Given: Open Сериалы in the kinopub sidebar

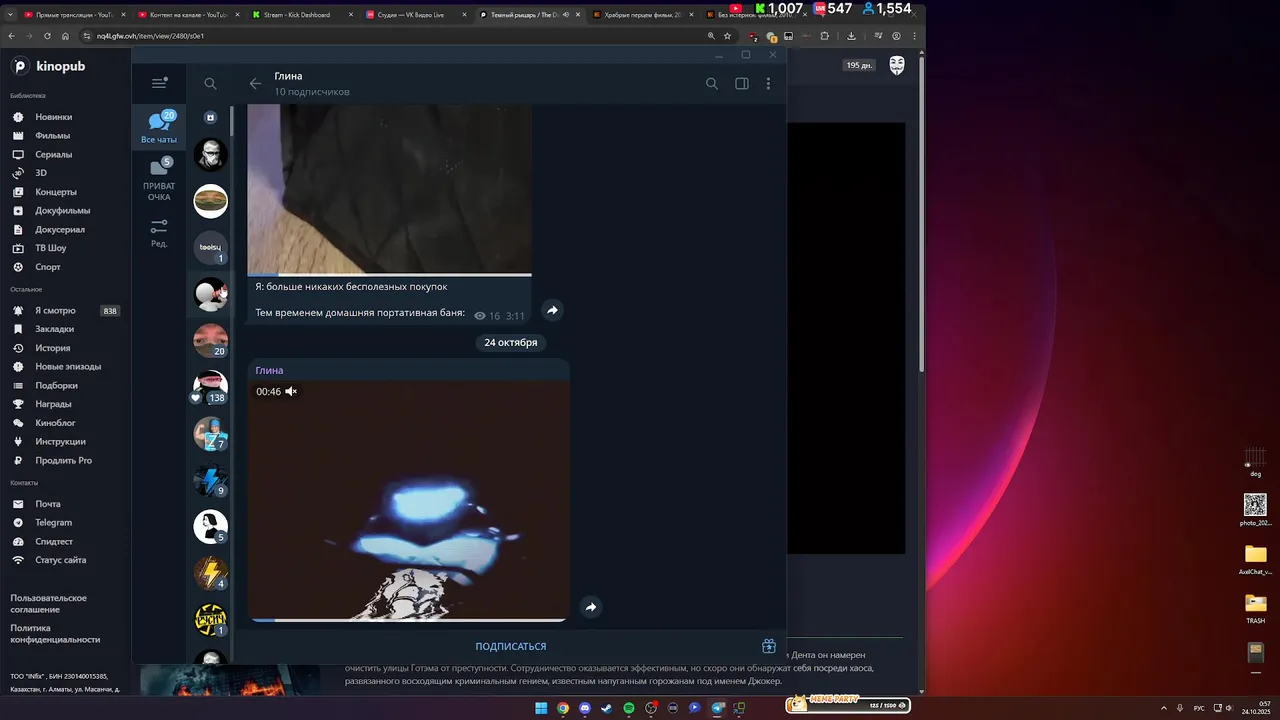Looking at the screenshot, I should click(x=53, y=155).
